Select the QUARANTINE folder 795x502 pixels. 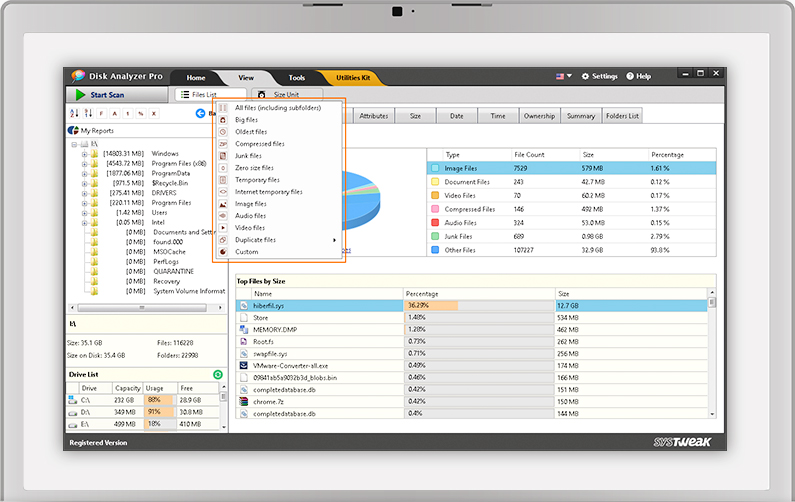click(173, 271)
